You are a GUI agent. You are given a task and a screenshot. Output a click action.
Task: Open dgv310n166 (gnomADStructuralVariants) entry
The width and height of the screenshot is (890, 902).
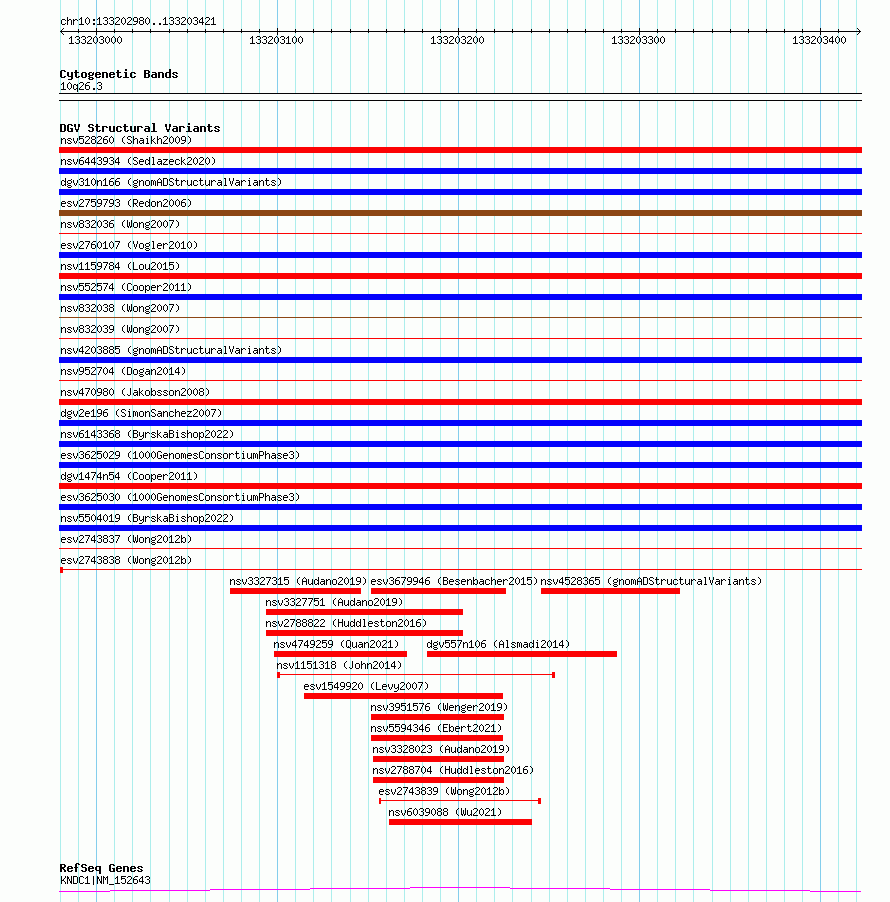tap(171, 182)
